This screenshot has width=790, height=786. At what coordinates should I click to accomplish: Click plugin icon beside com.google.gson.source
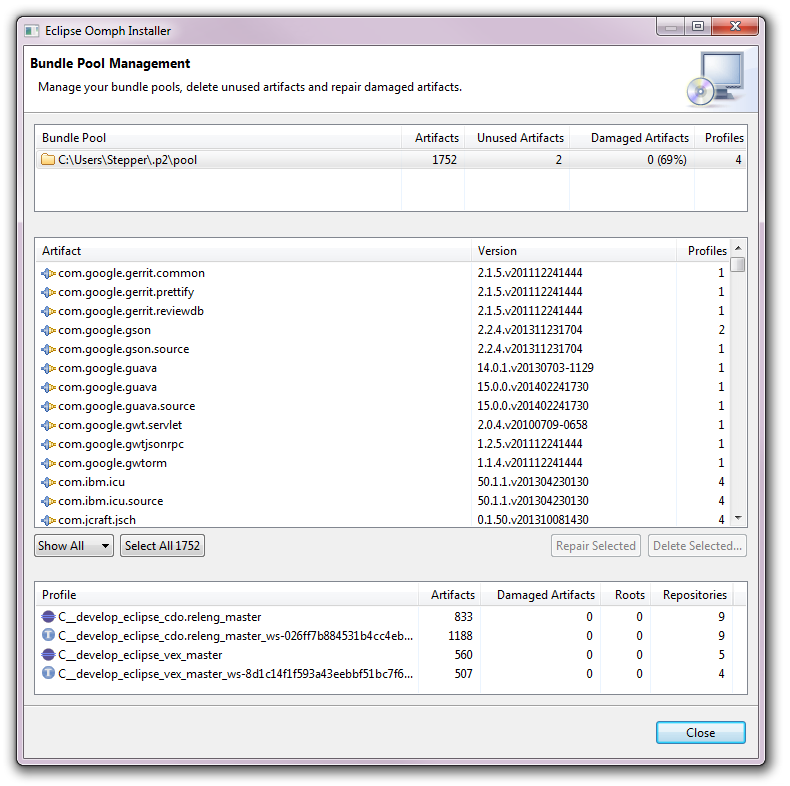48,349
